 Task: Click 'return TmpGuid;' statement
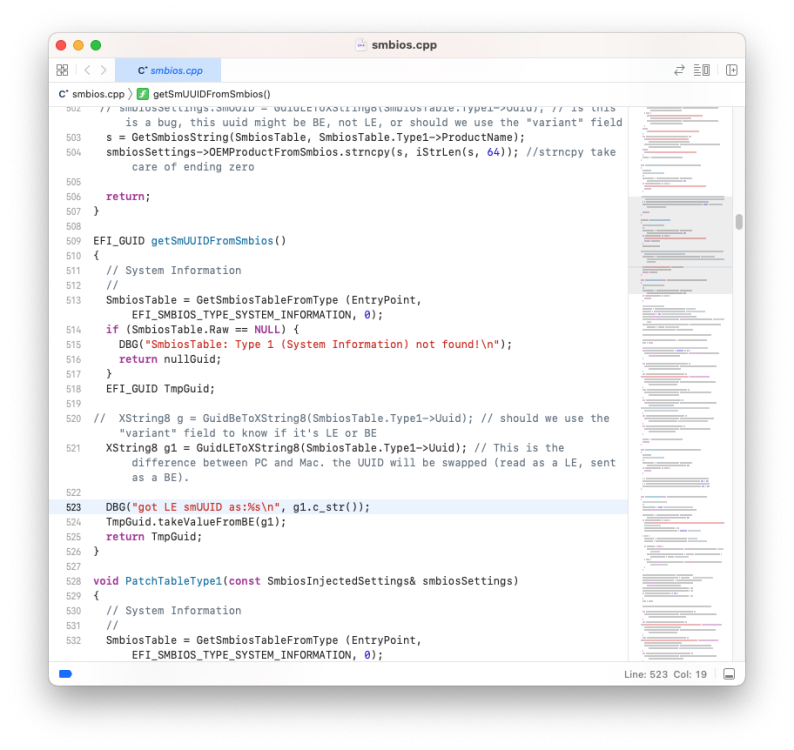tap(154, 537)
